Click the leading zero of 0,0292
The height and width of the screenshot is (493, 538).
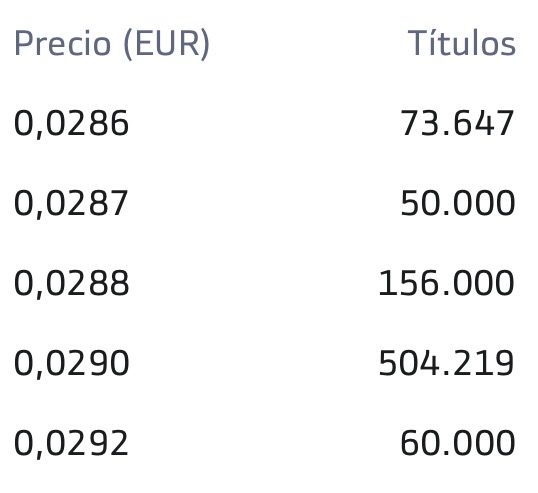pos(23,443)
